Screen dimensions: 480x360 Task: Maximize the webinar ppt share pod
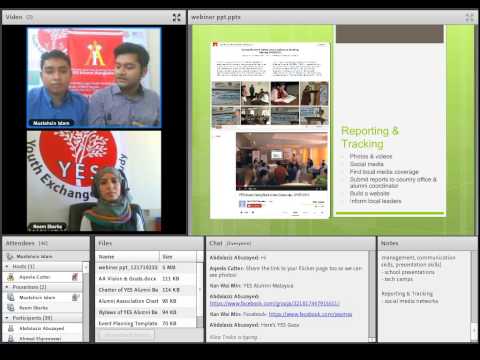click(x=469, y=17)
